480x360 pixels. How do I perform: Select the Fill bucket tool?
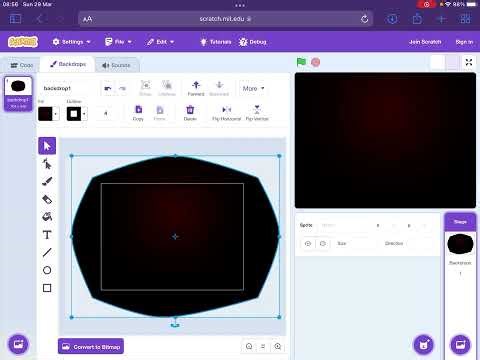[47, 217]
